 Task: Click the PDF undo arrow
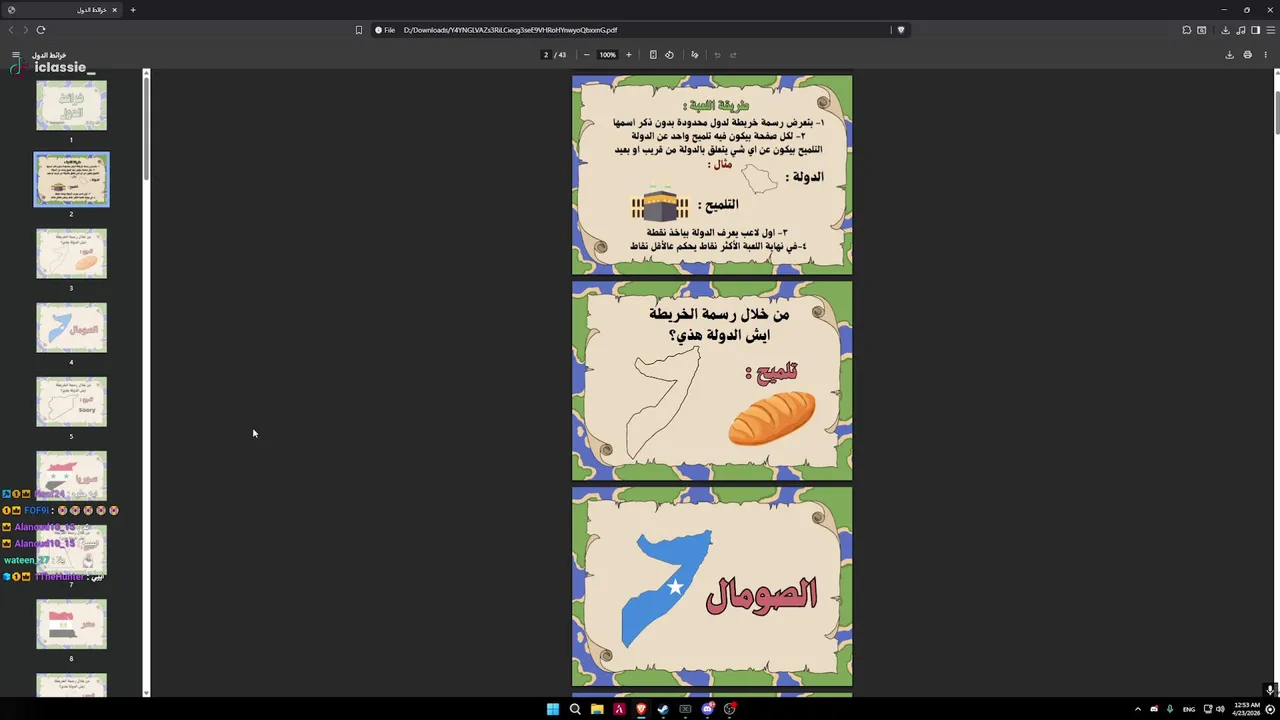pyautogui.click(x=717, y=55)
